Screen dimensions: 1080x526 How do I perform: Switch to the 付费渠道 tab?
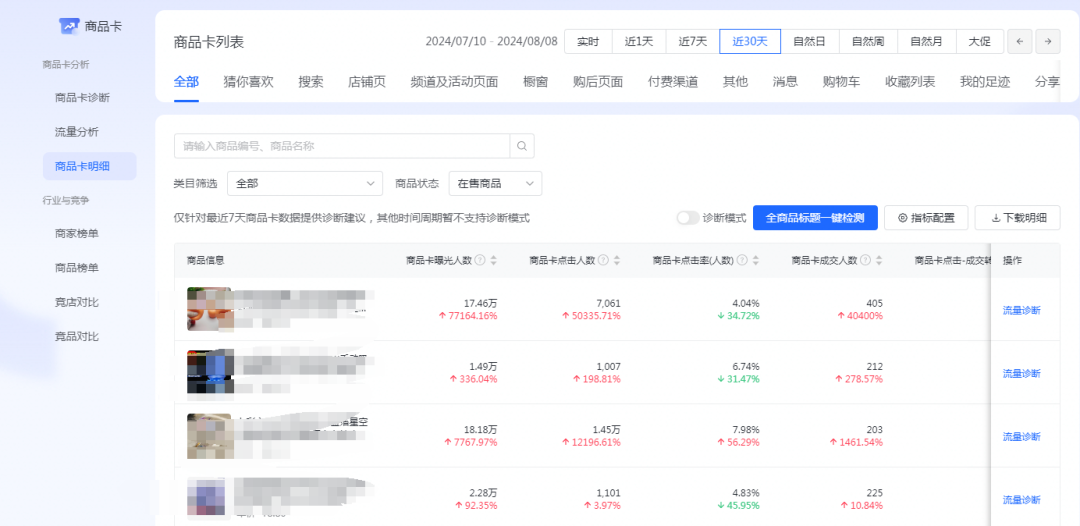[x=673, y=82]
